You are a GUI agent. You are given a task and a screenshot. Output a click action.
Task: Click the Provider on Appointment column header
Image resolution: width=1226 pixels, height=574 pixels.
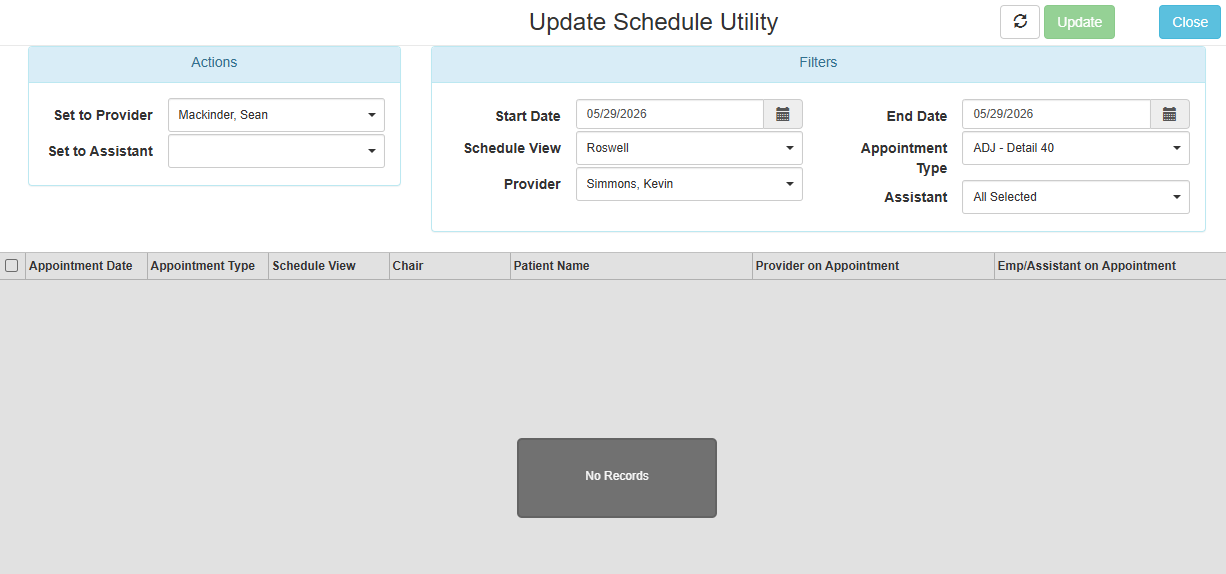click(x=873, y=266)
